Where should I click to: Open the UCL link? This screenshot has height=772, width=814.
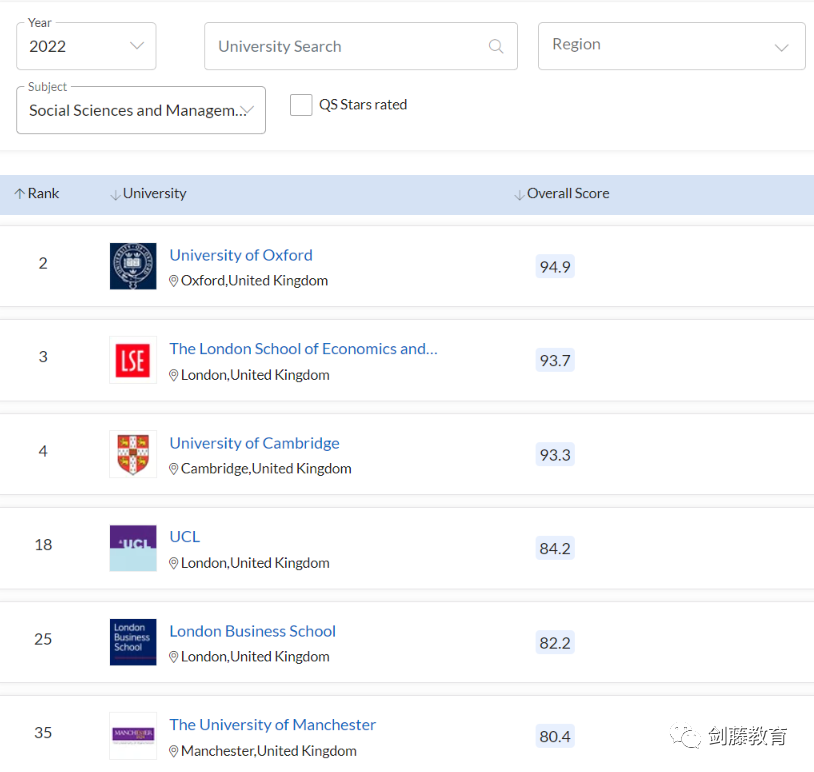pyautogui.click(x=185, y=536)
